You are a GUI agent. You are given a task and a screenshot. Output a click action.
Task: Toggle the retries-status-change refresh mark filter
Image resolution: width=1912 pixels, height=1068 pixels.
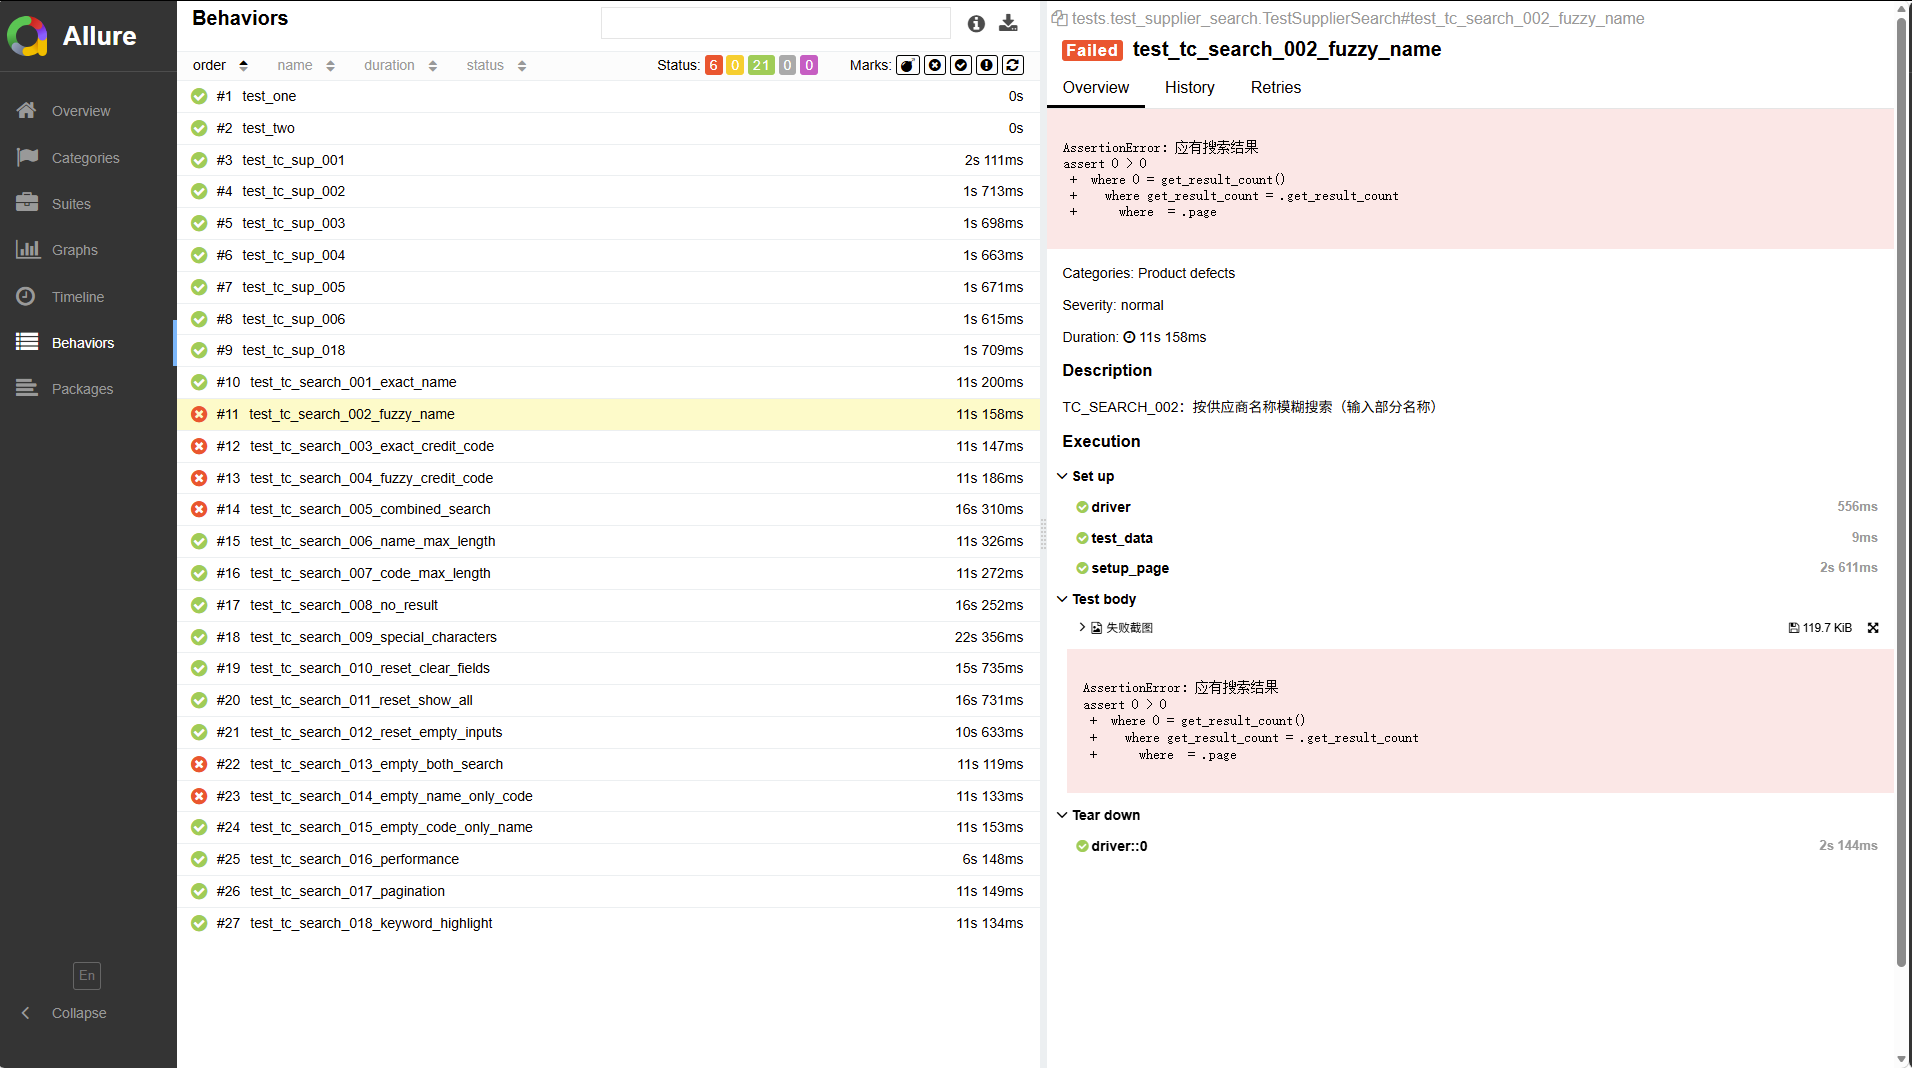click(1013, 65)
